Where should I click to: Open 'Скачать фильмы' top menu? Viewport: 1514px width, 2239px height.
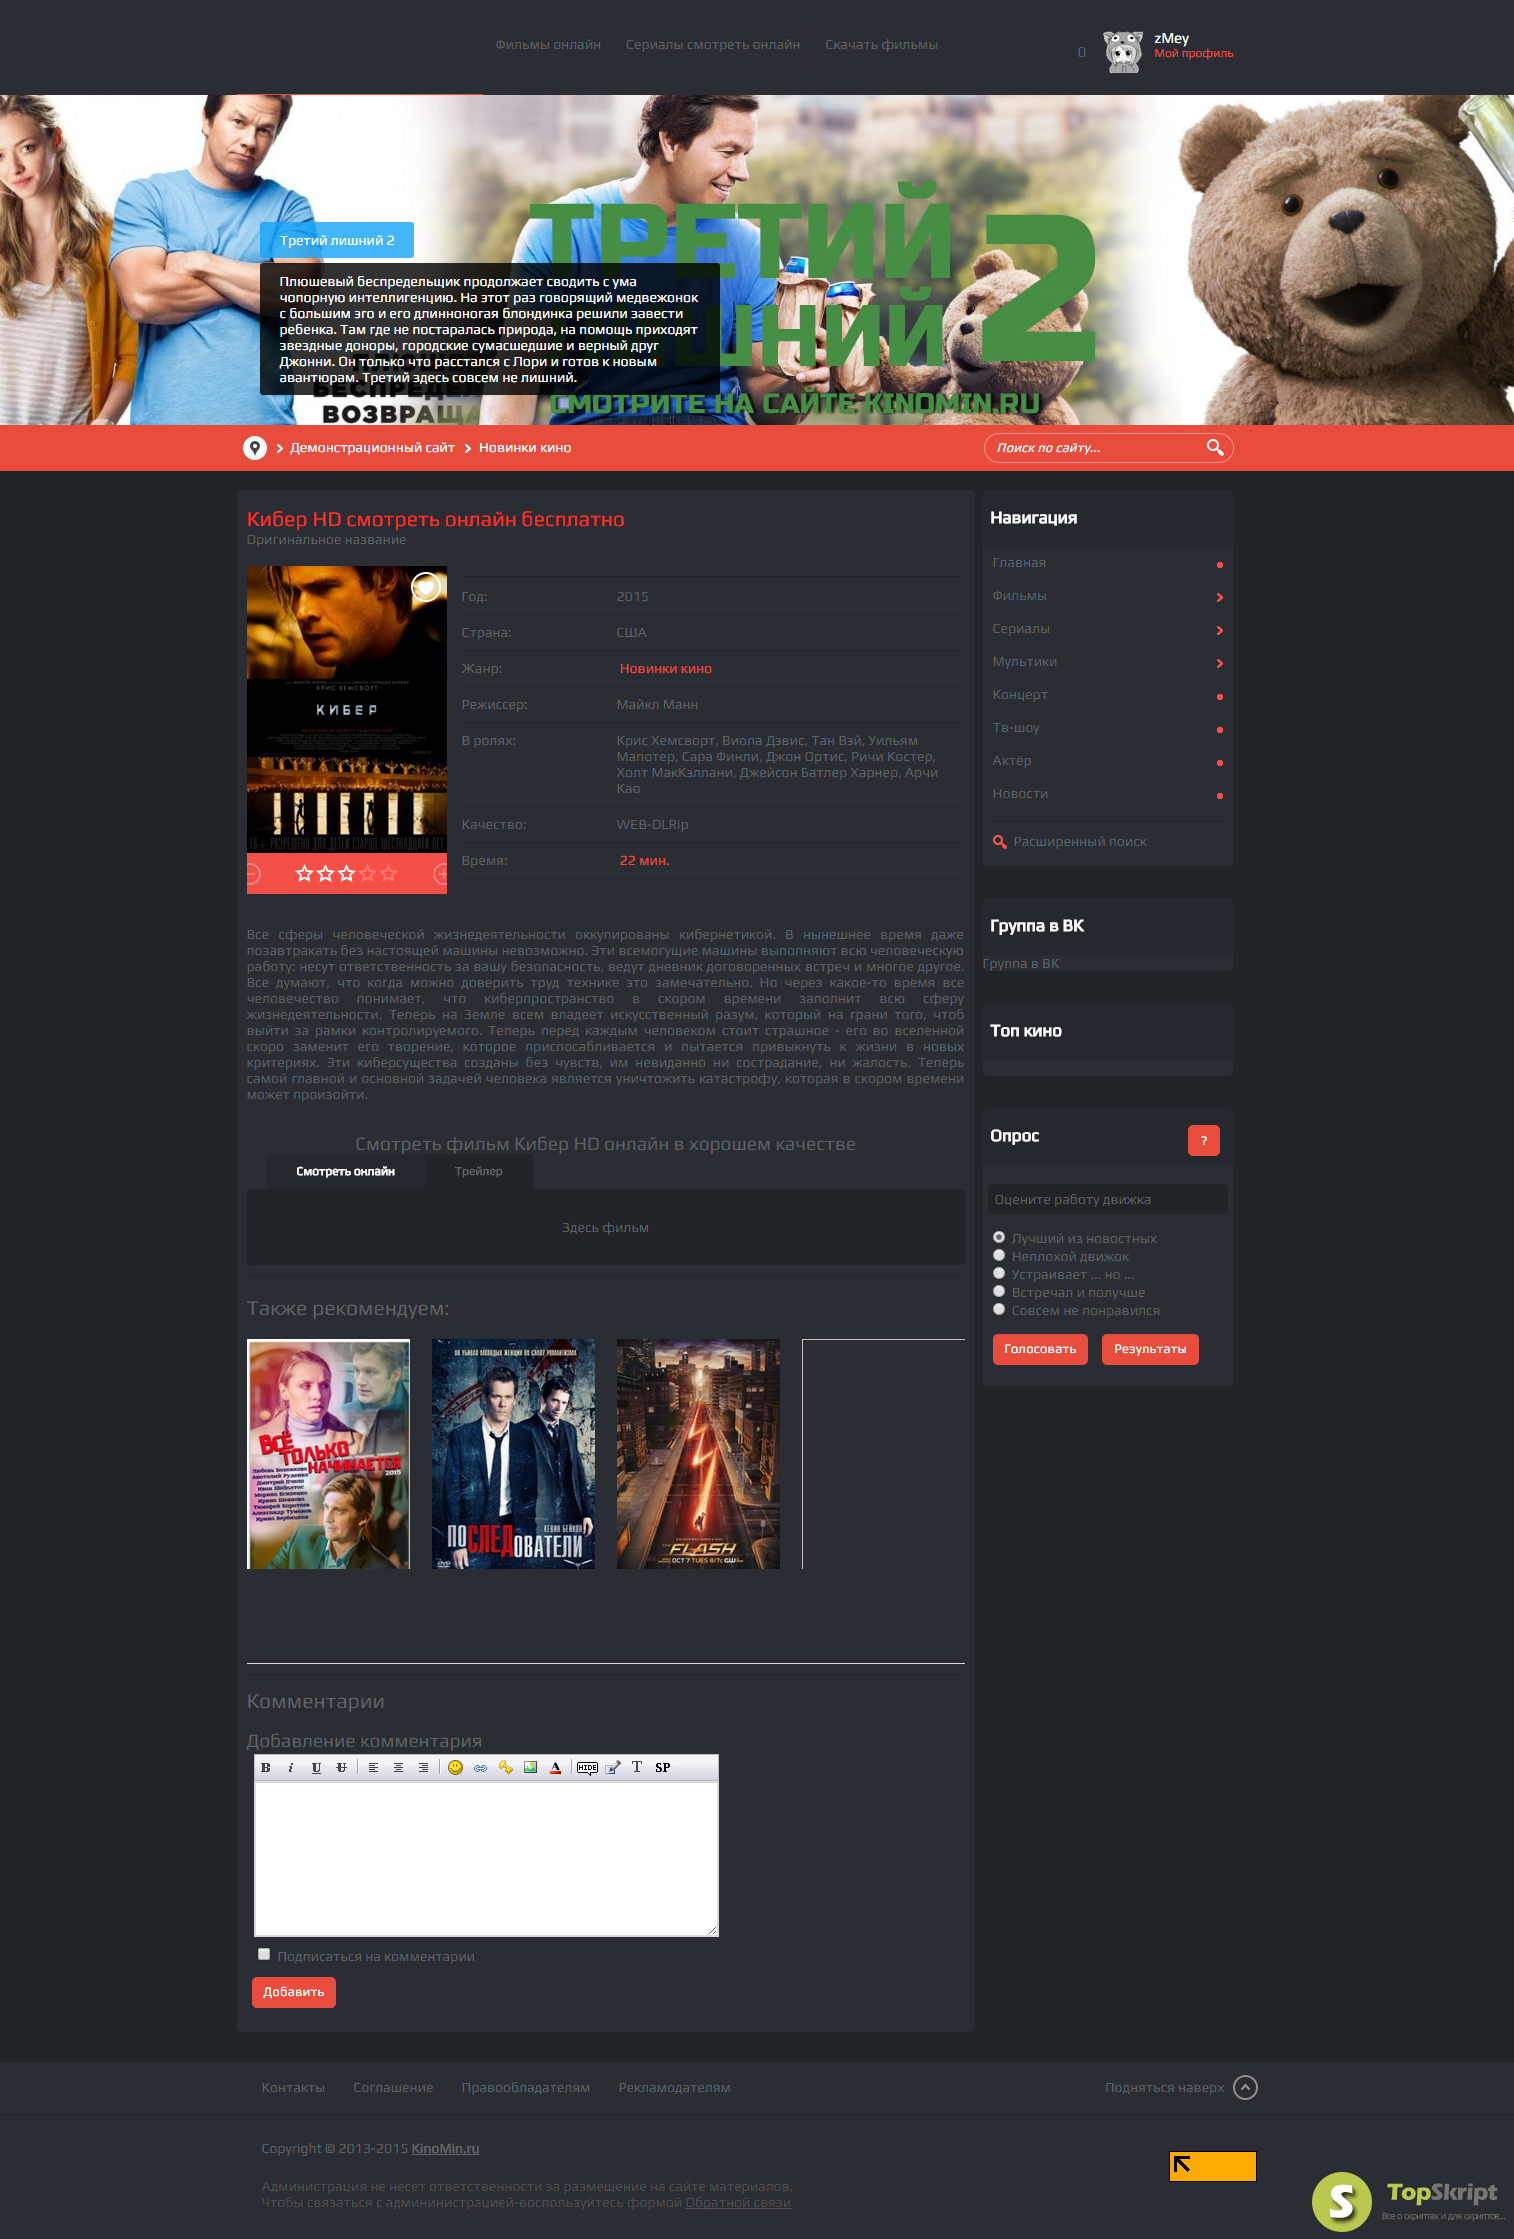[x=881, y=45]
